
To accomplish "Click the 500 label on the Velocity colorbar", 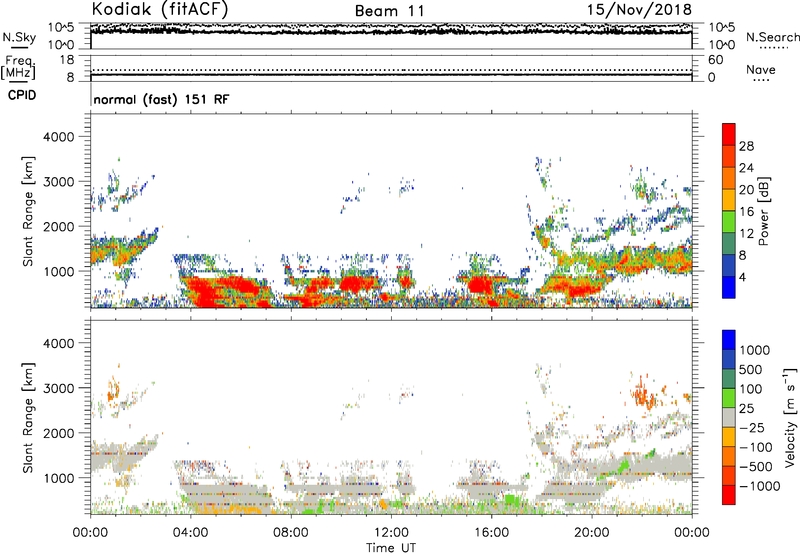I will coord(751,370).
